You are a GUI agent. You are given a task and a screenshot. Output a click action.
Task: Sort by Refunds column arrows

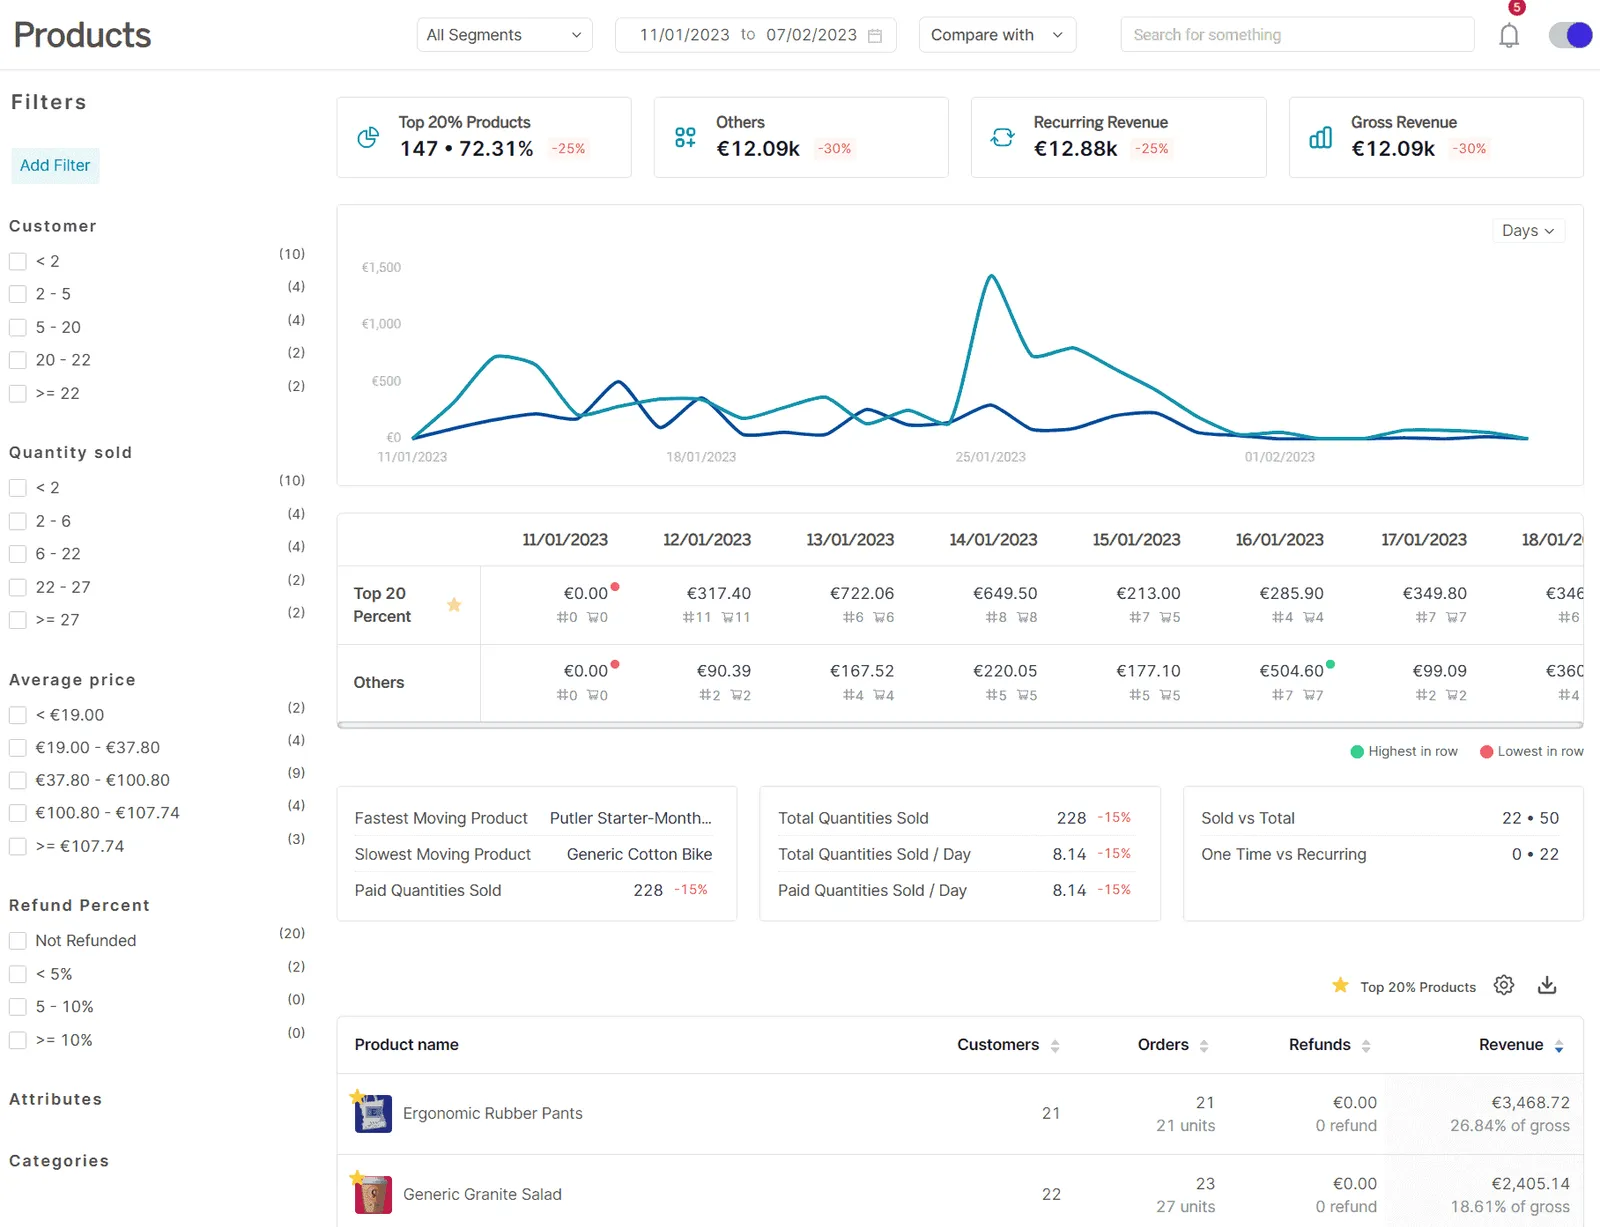1366,1045
